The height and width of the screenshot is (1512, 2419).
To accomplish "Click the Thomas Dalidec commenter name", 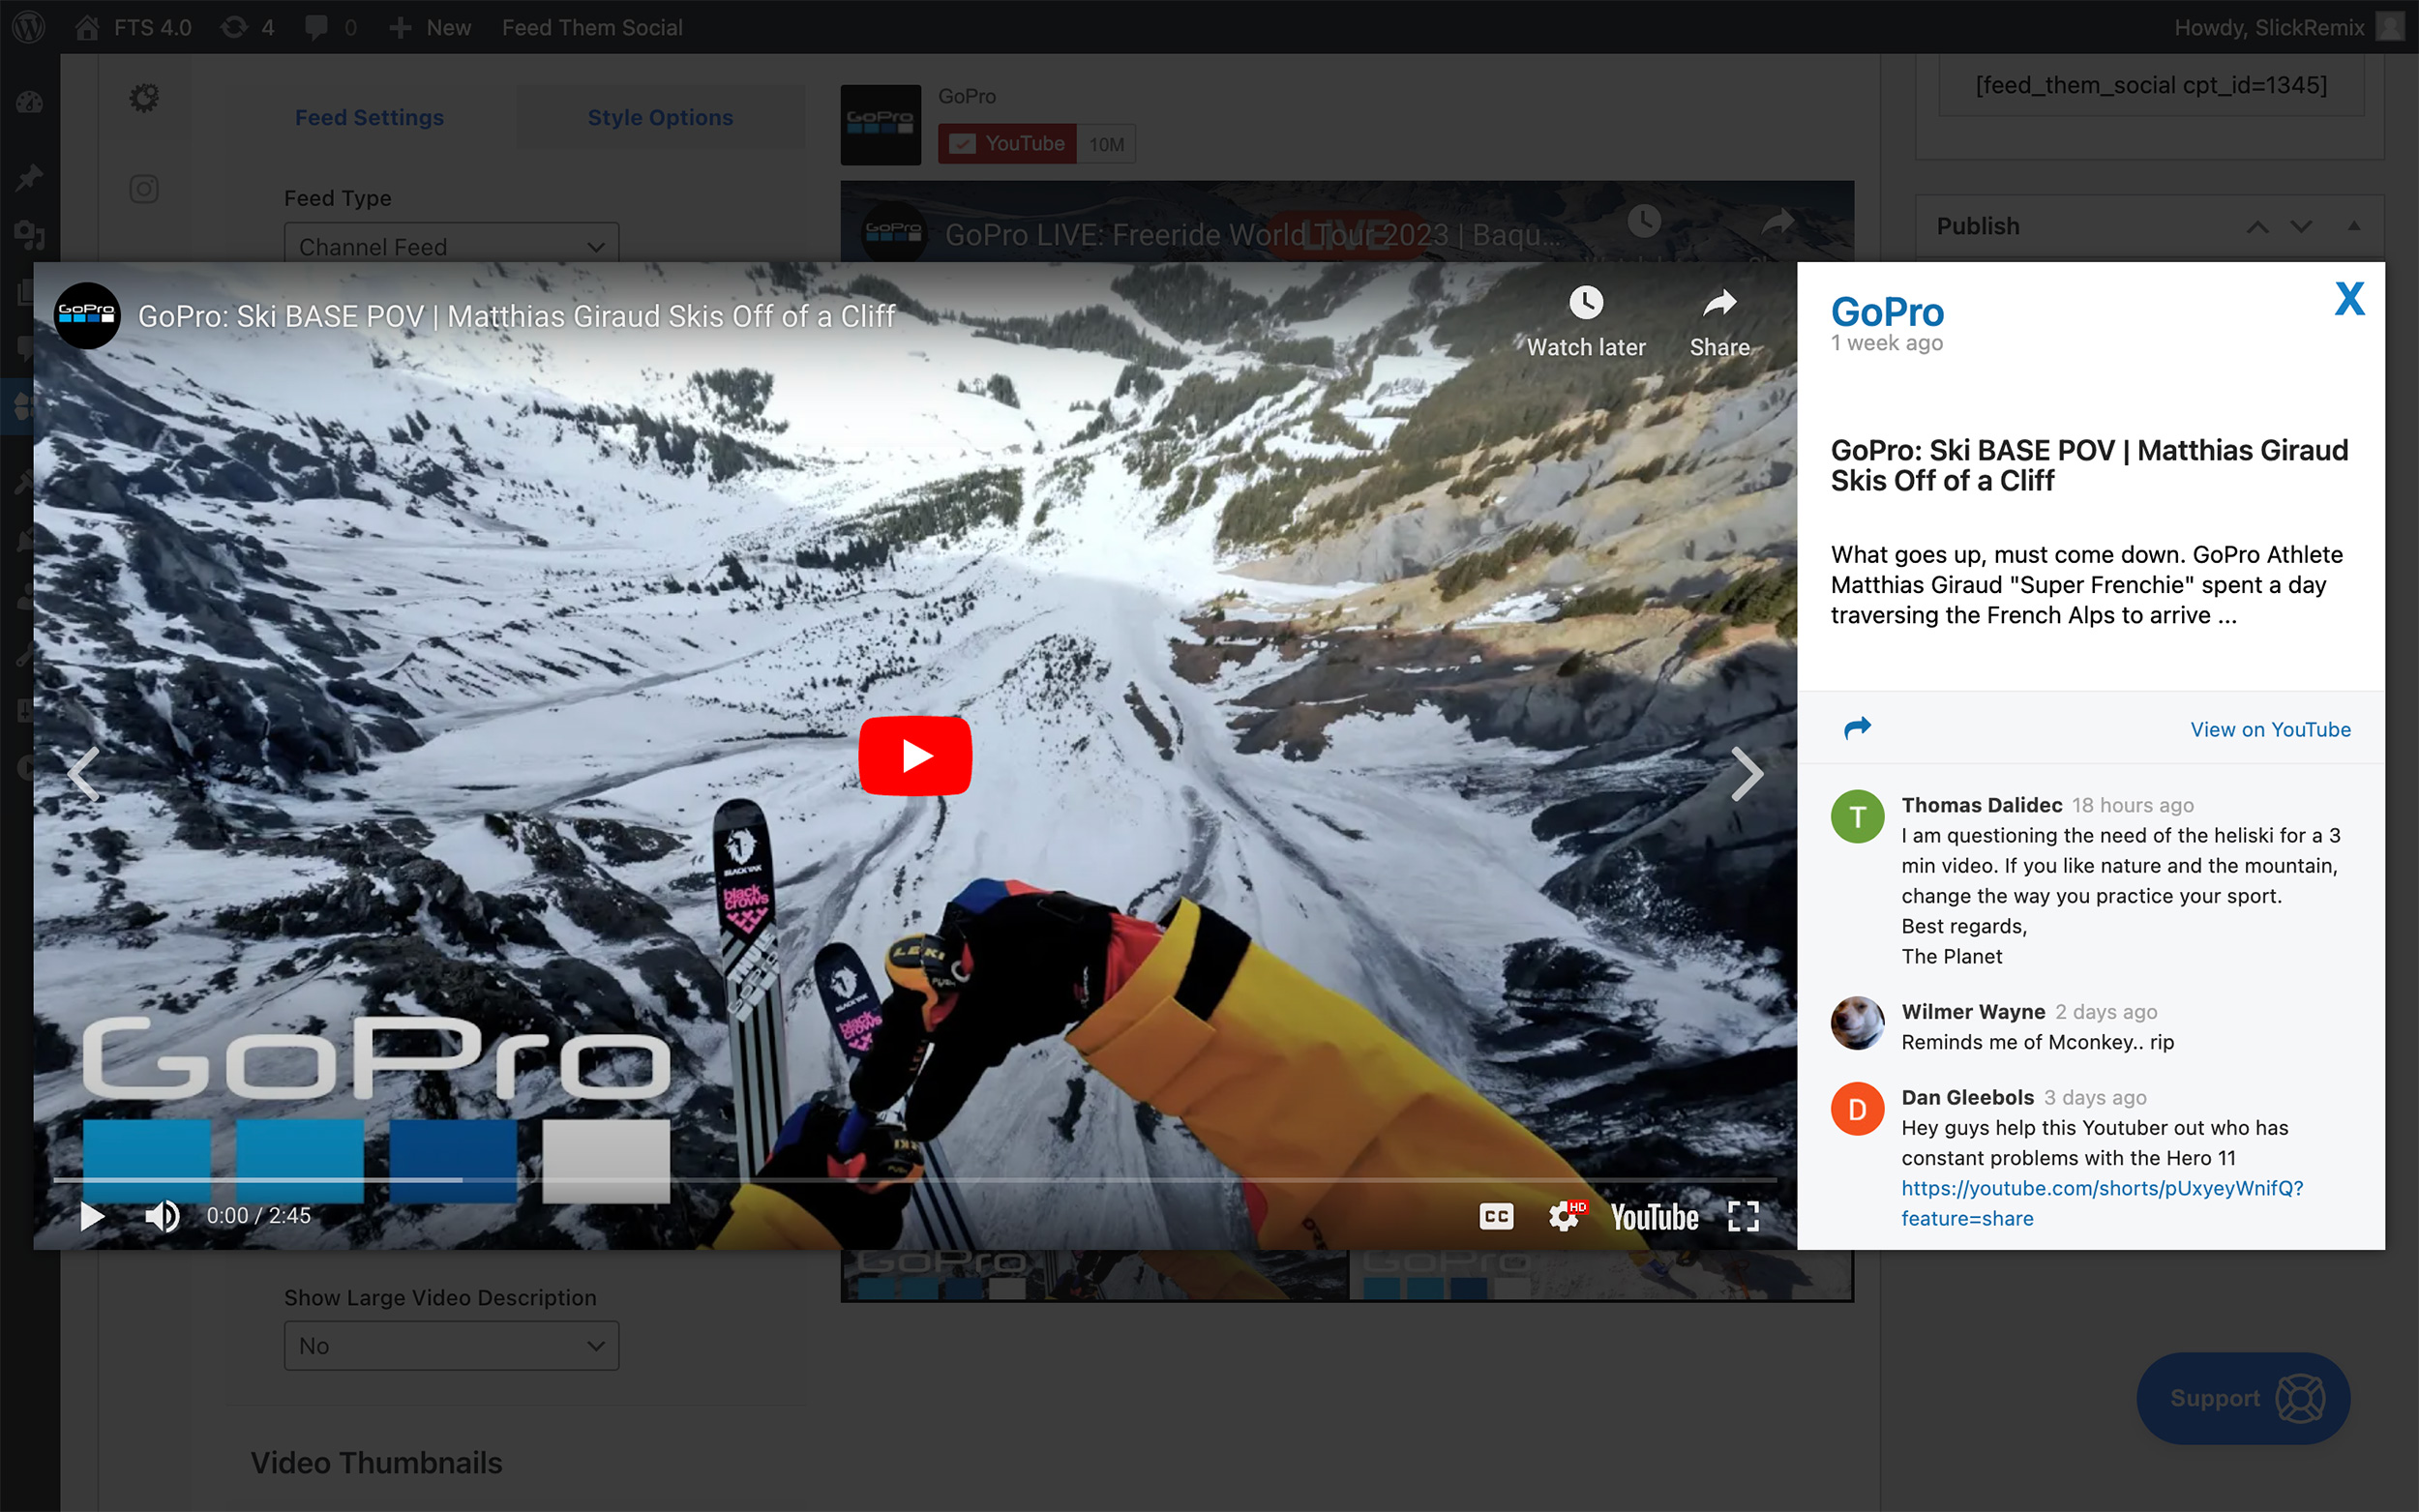I will 1981,805.
